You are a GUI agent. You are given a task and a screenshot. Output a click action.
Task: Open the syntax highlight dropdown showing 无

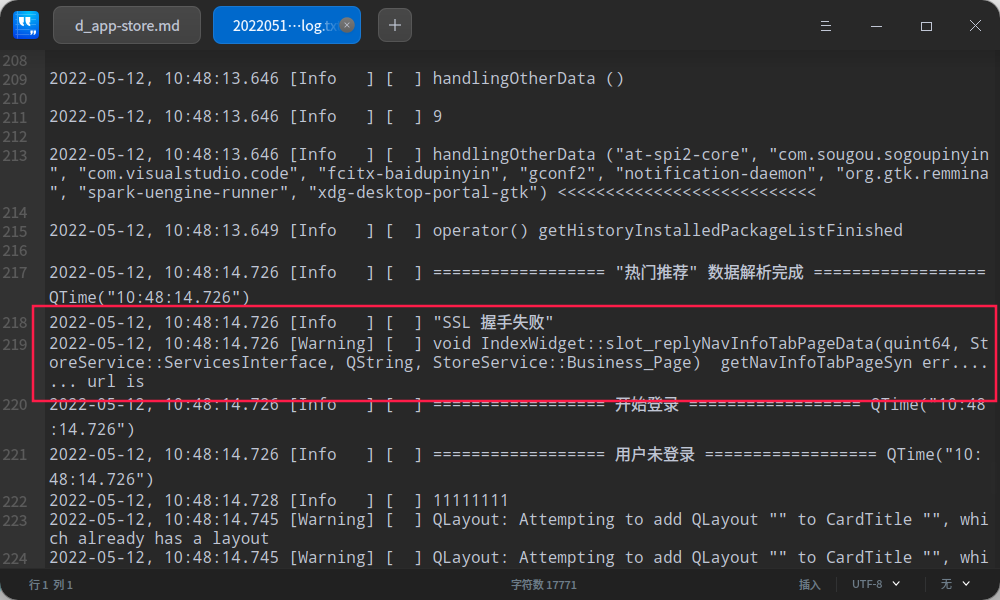[944, 583]
